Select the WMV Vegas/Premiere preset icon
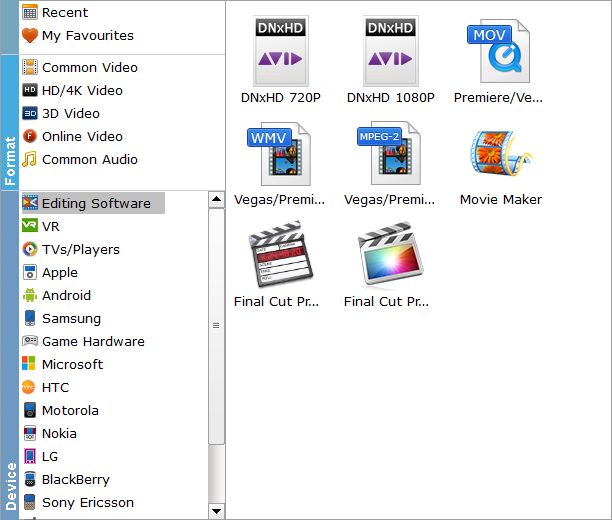 point(282,153)
